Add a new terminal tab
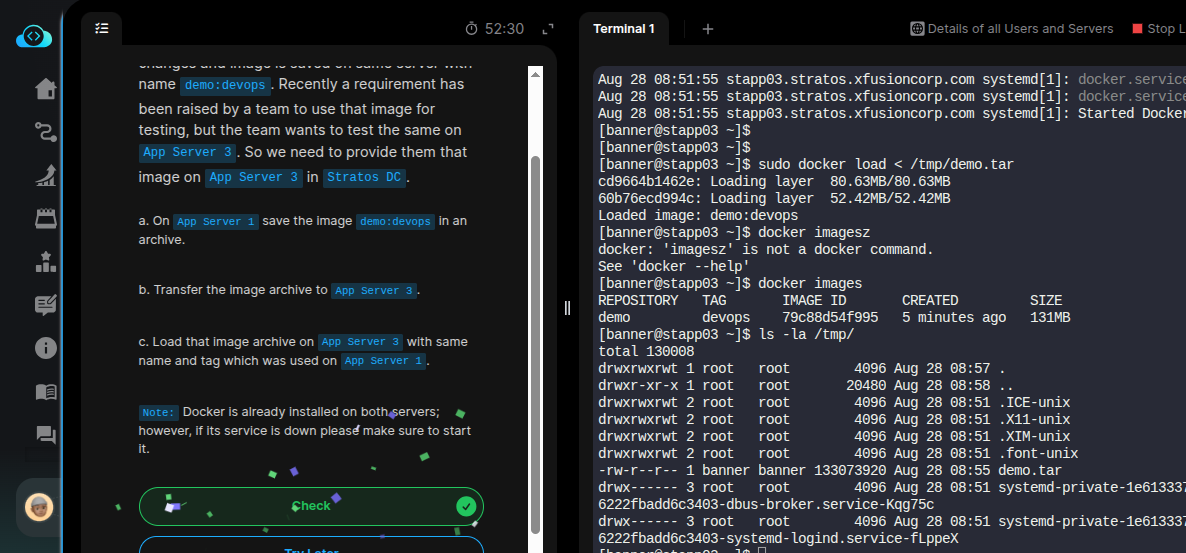The height and width of the screenshot is (553, 1186). [x=707, y=29]
